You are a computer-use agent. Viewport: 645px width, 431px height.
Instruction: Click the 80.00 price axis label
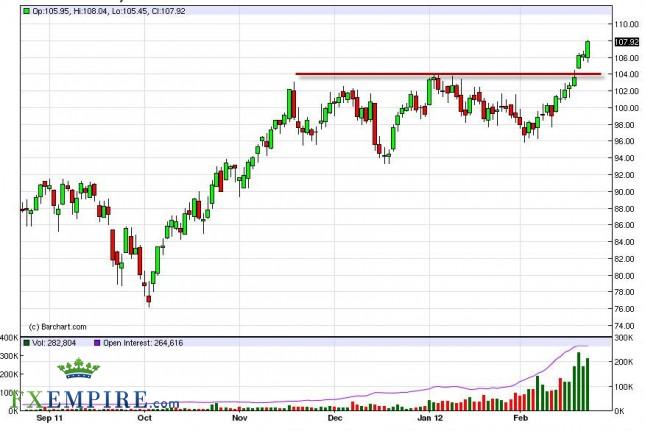click(x=626, y=276)
